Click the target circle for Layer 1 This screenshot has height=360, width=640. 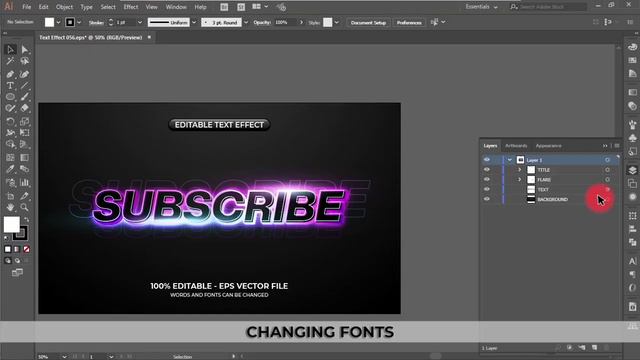pyautogui.click(x=607, y=160)
